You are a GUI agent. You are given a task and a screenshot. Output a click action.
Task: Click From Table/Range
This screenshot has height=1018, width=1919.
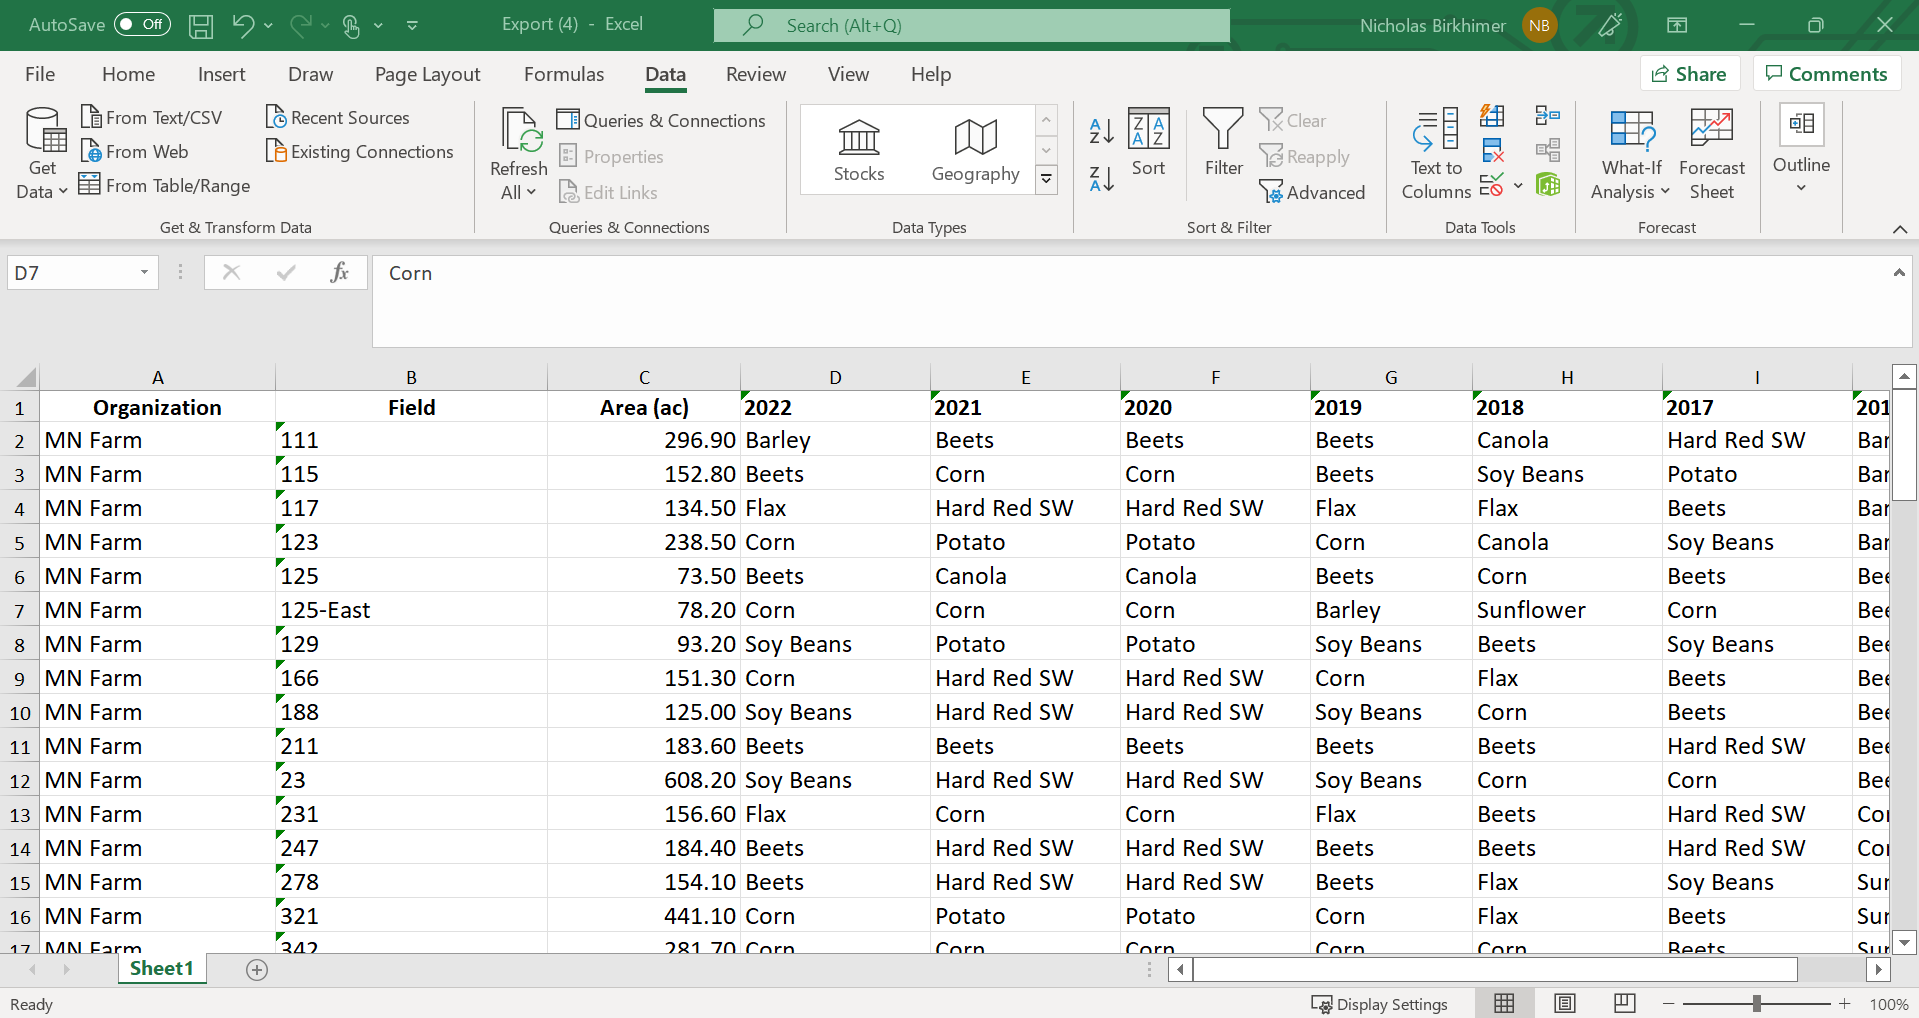pyautogui.click(x=166, y=185)
